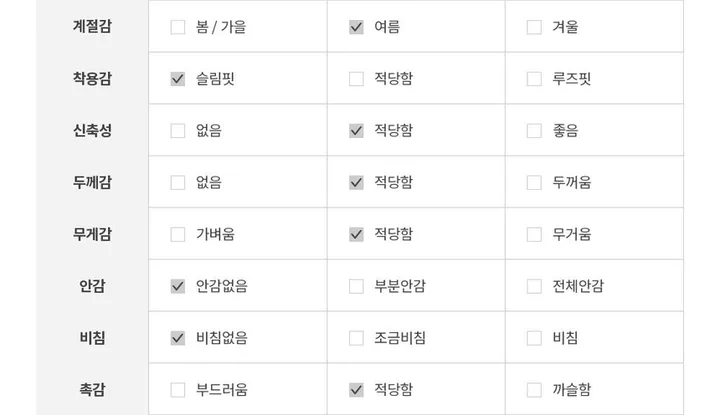Click the 촉감 row label
Viewport: 720px width, 415px height.
click(92, 390)
